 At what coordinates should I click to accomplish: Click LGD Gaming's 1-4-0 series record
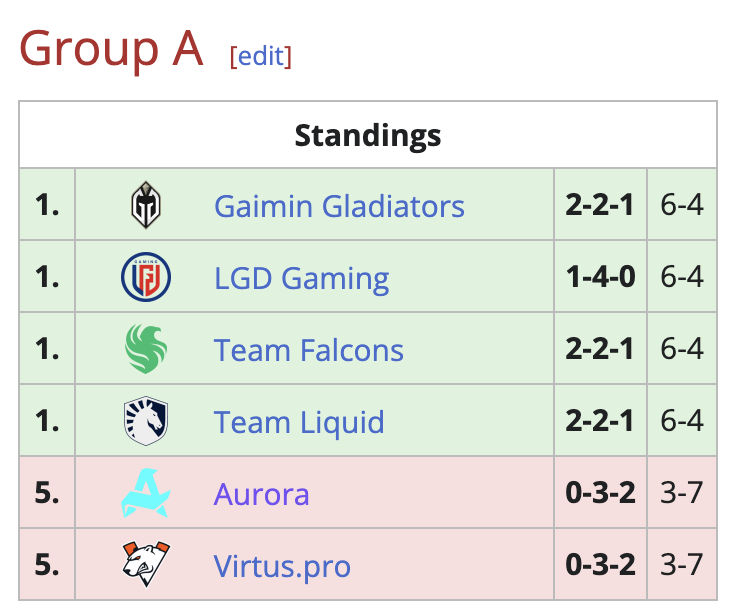pyautogui.click(x=600, y=278)
